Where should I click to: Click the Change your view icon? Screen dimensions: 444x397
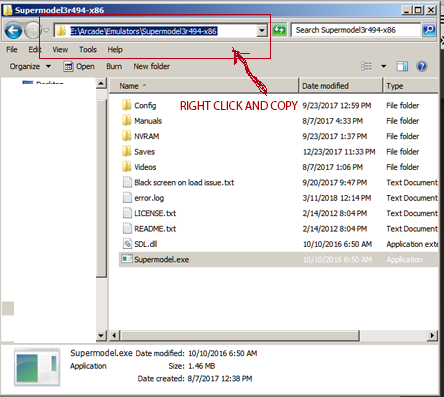click(366, 66)
